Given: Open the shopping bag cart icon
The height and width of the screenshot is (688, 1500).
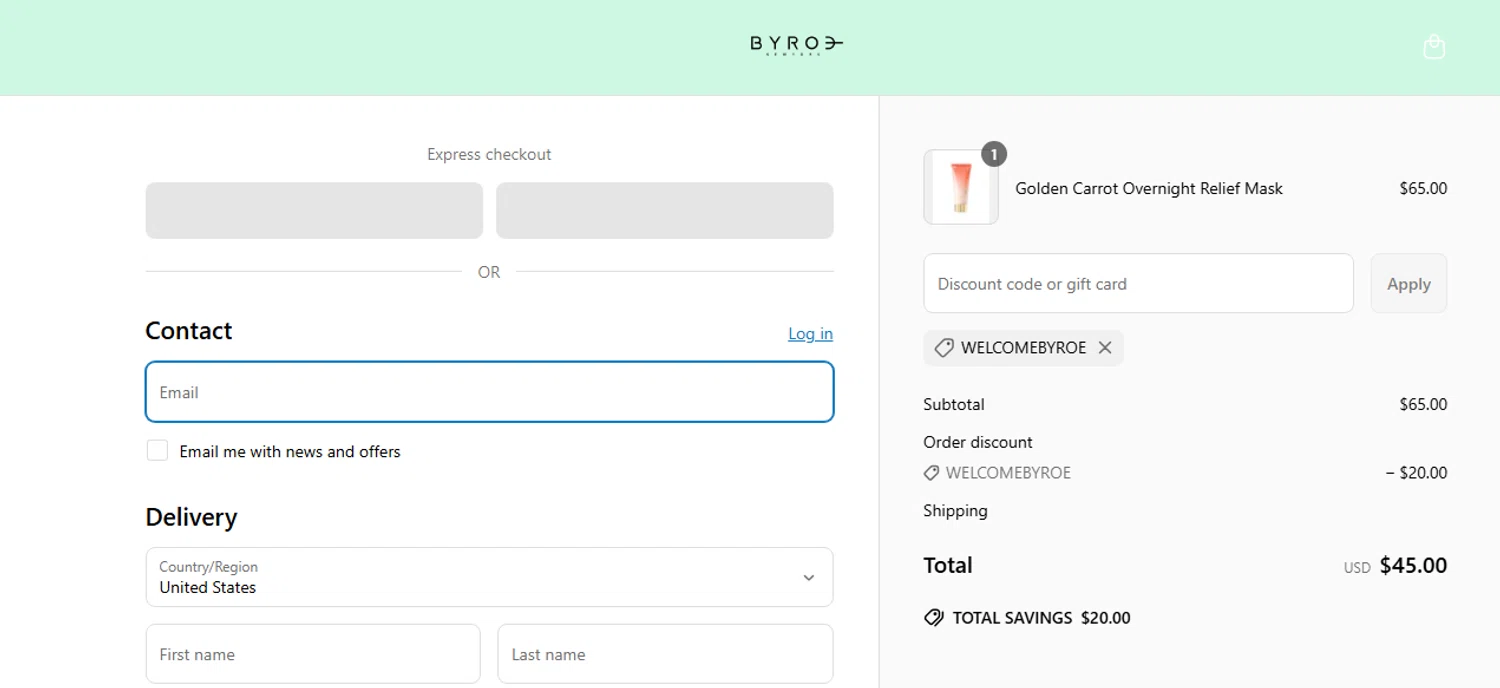Looking at the screenshot, I should (x=1434, y=47).
